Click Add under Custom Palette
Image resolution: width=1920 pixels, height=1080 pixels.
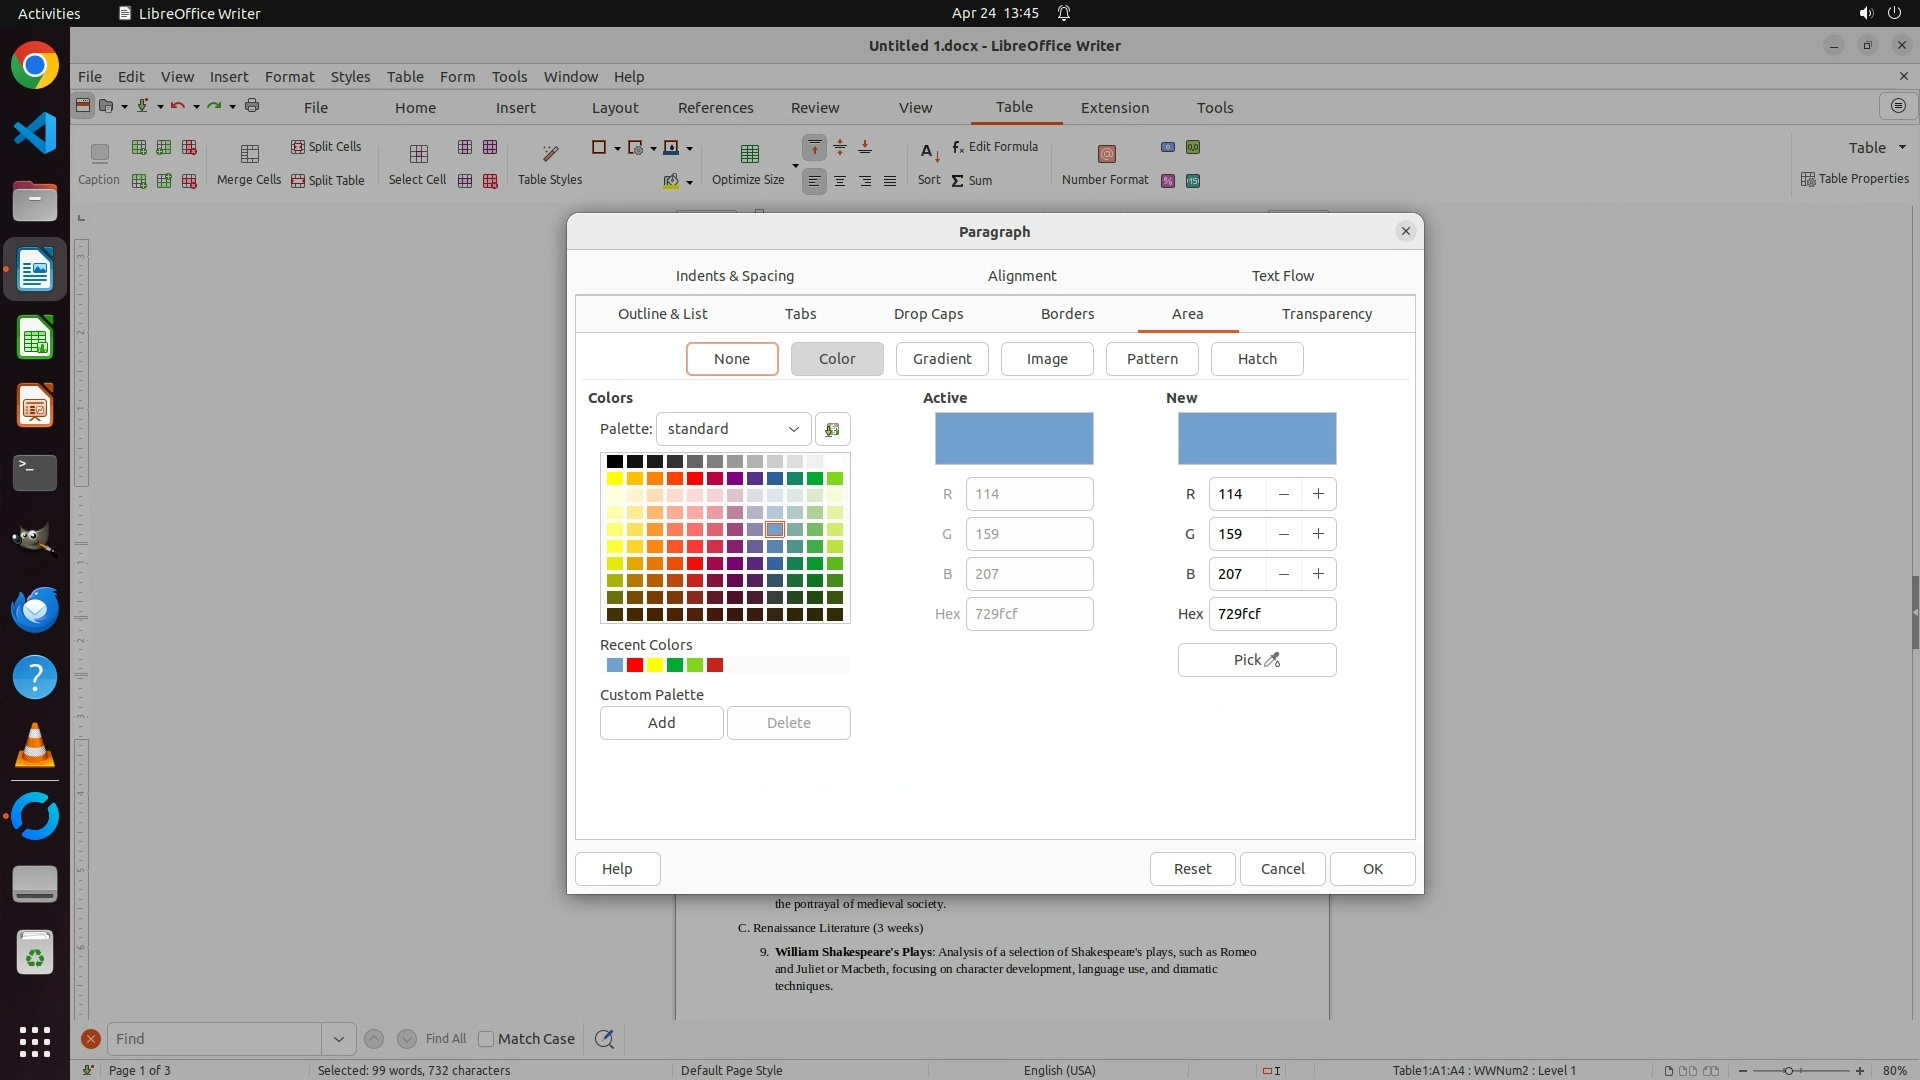pos(661,723)
